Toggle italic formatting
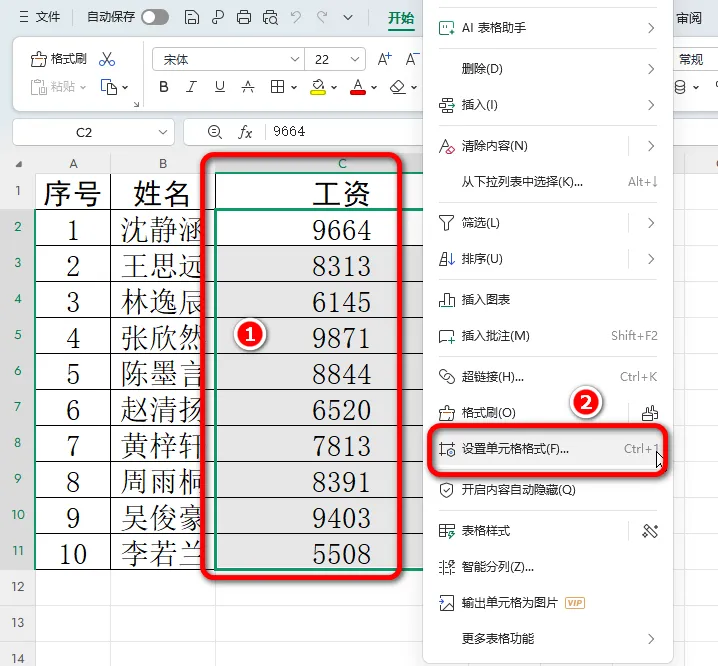 (191, 87)
